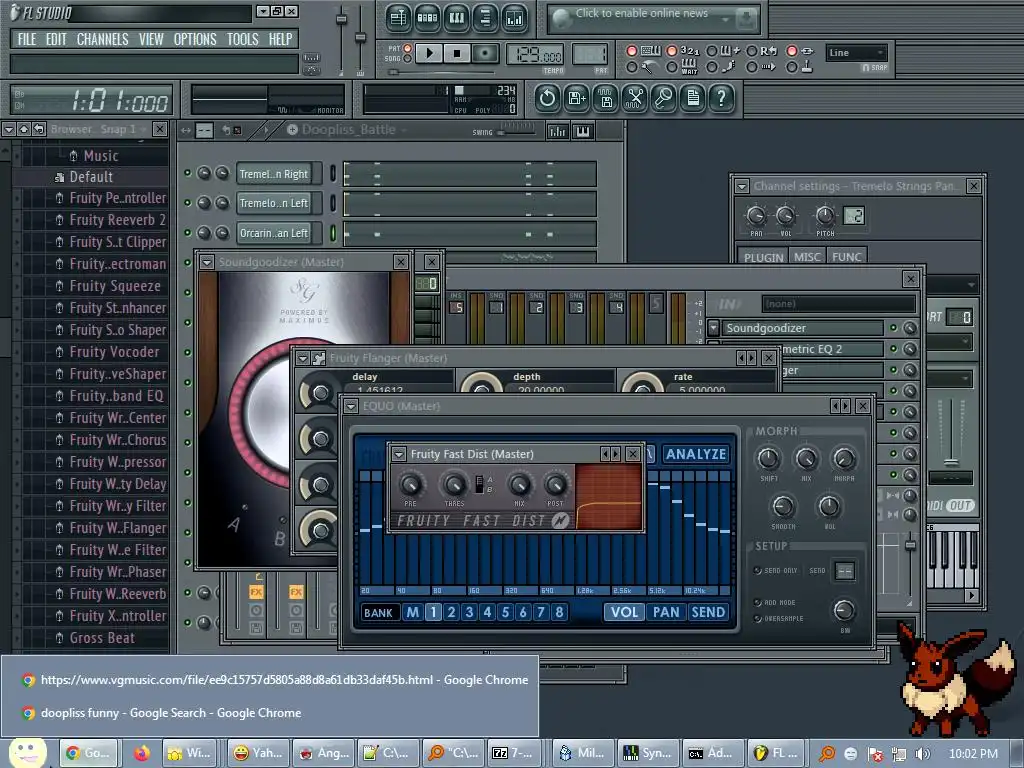Open the step sequencer button
The image size is (1024, 768).
(427, 18)
